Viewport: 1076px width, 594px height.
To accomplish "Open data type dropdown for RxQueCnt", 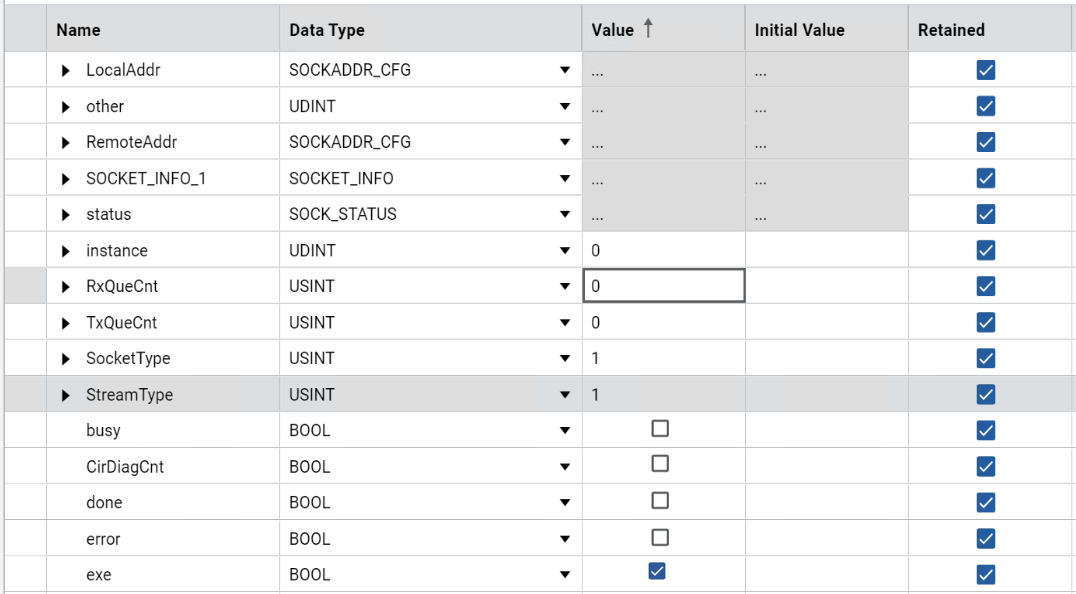I will 565,287.
